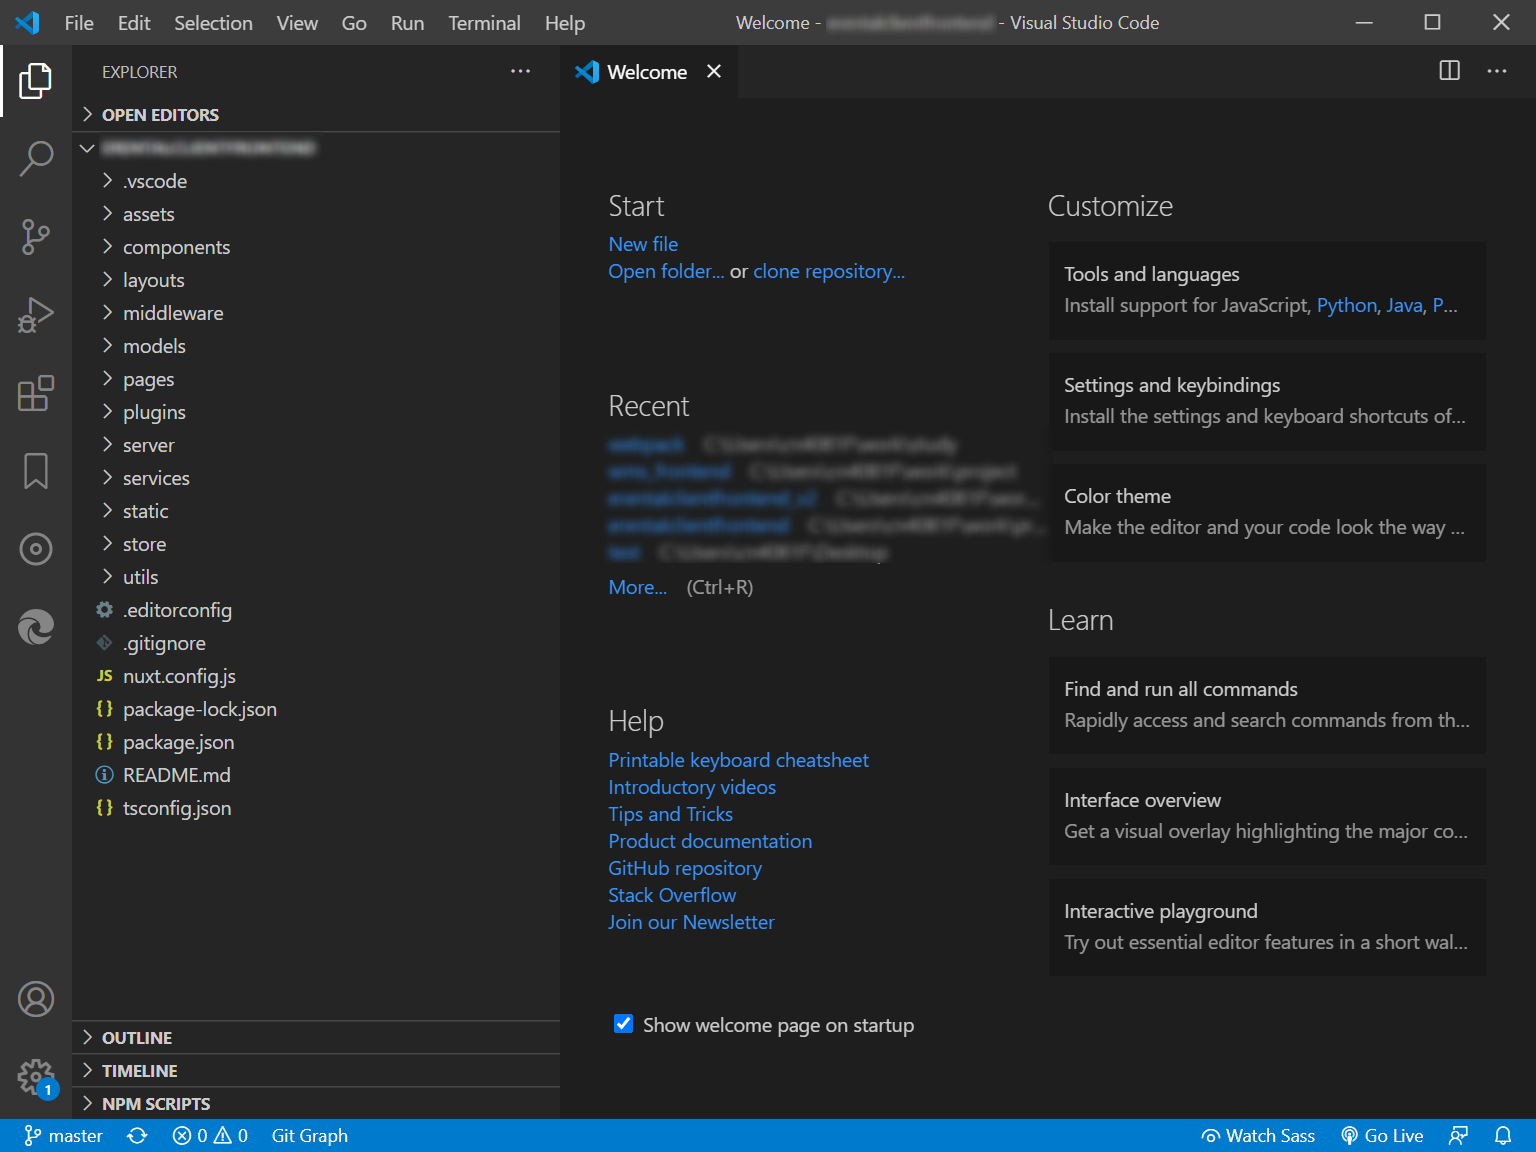Uncheck Show welcome page on startup
The width and height of the screenshot is (1536, 1152).
pos(623,1024)
